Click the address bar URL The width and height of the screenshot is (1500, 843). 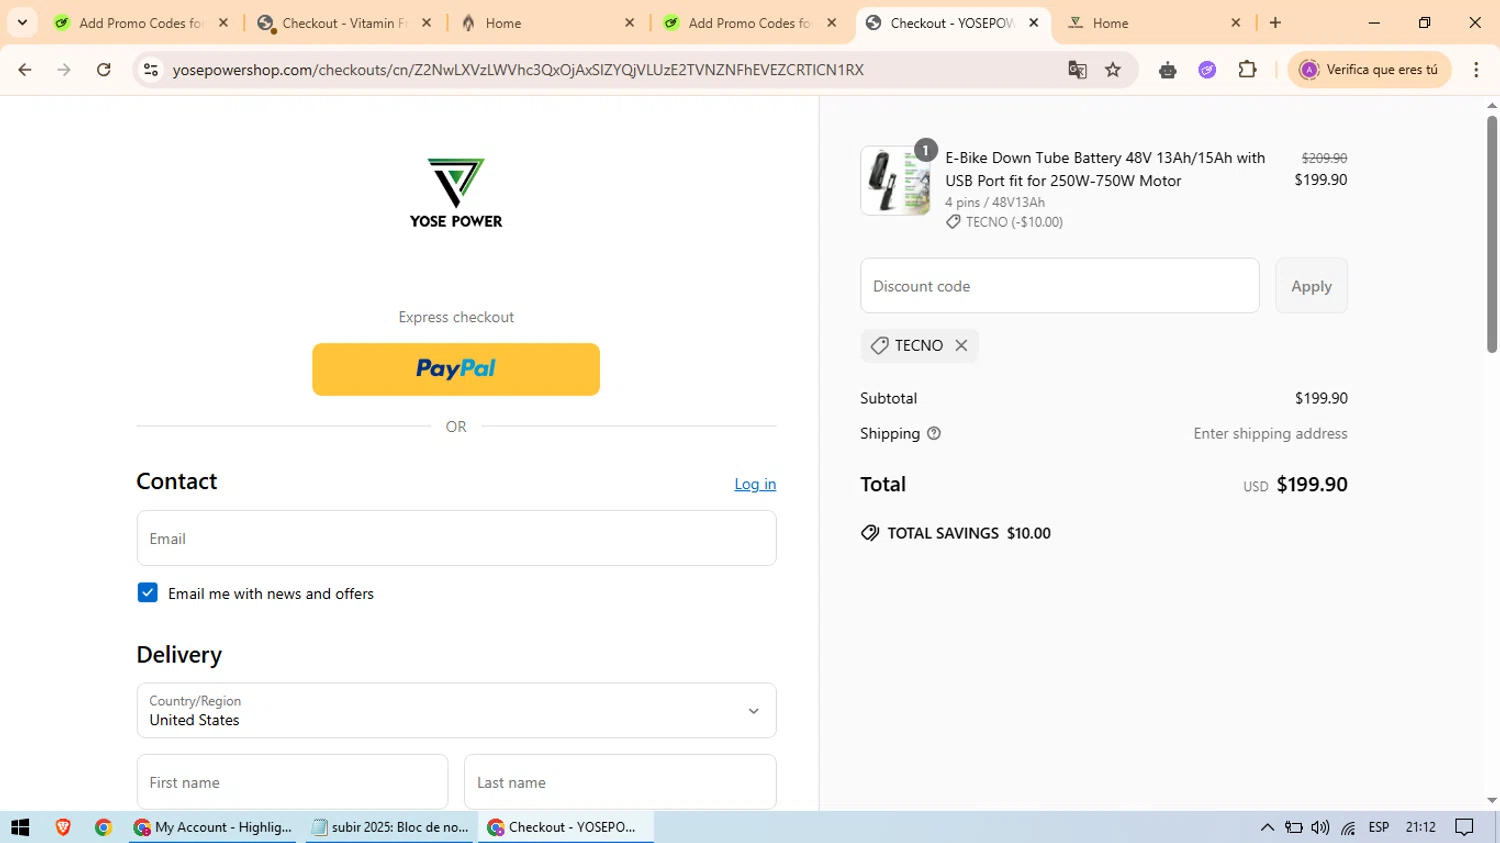517,70
